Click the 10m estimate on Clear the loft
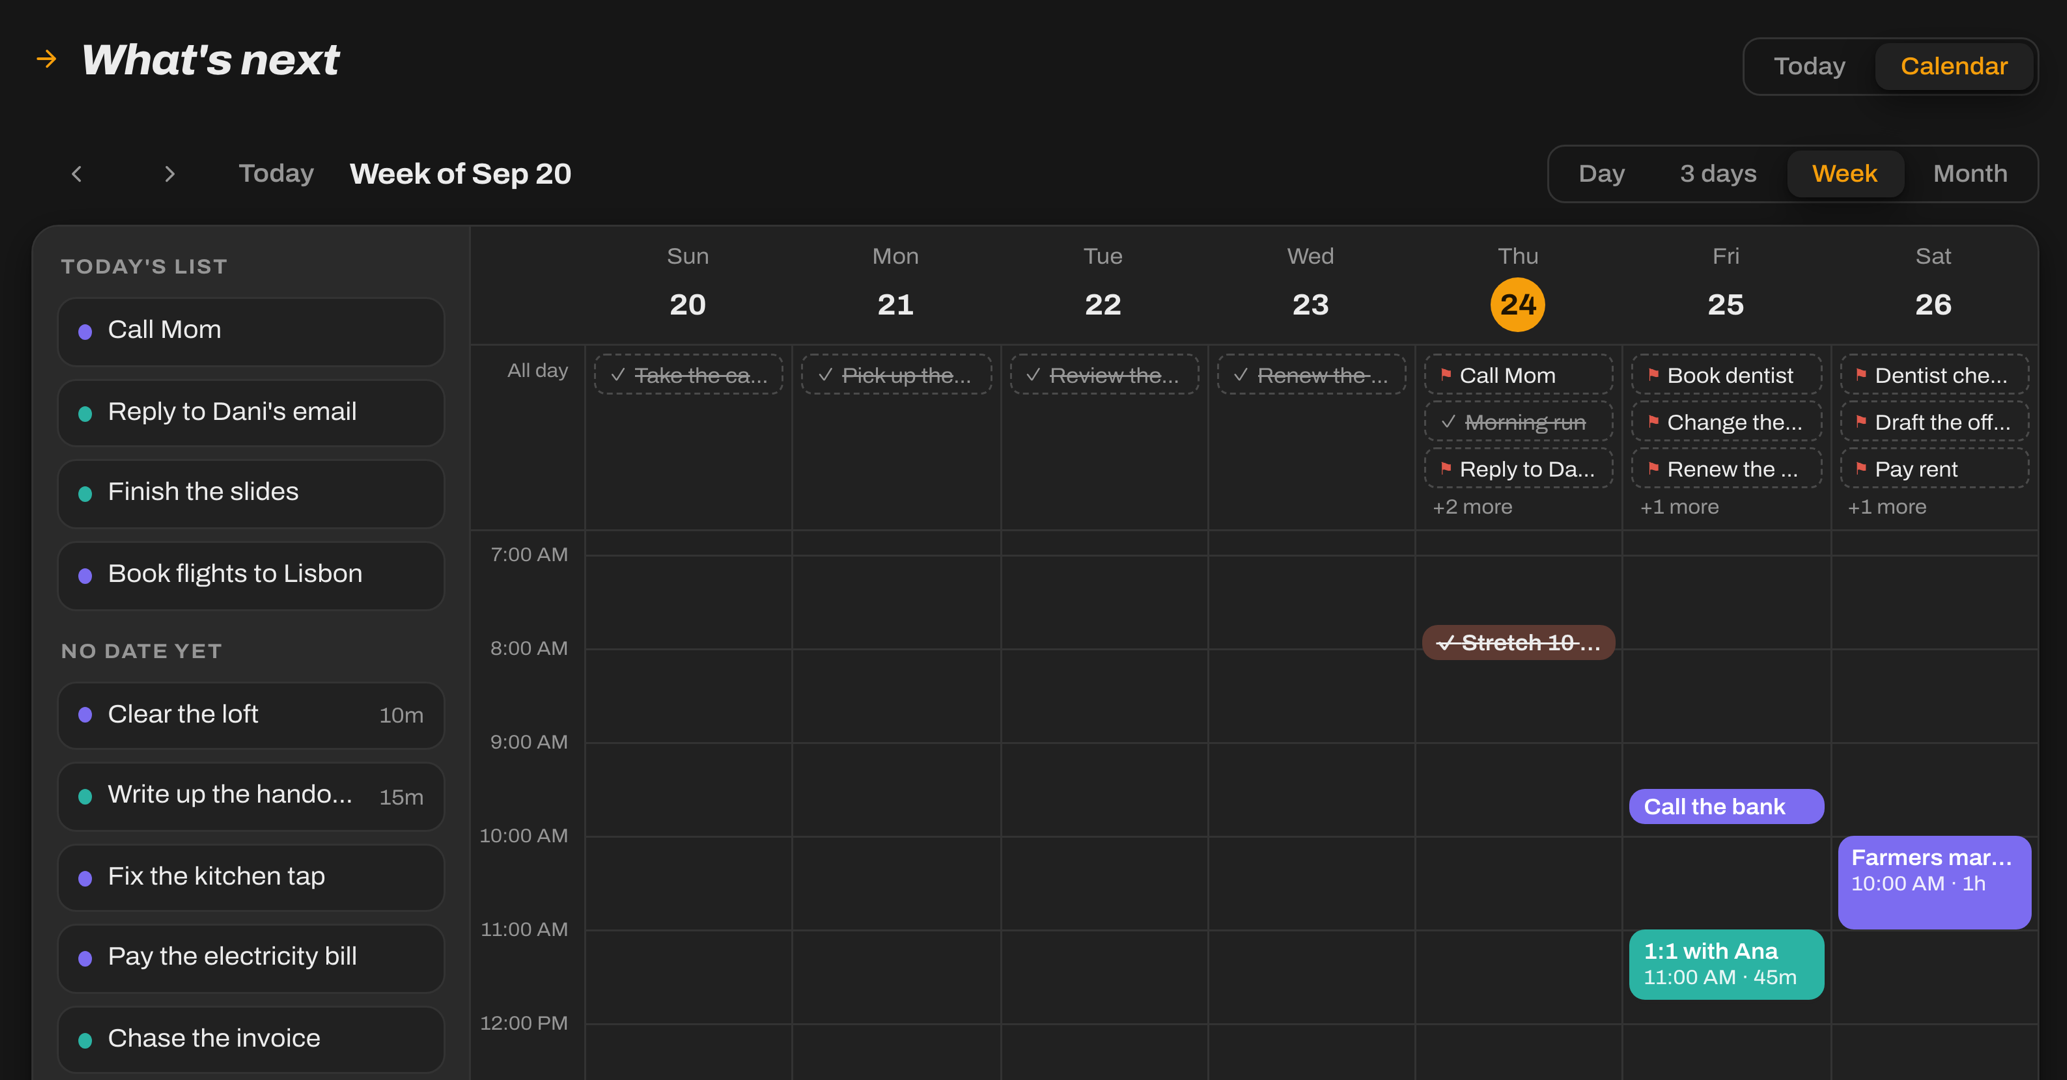 tap(401, 716)
